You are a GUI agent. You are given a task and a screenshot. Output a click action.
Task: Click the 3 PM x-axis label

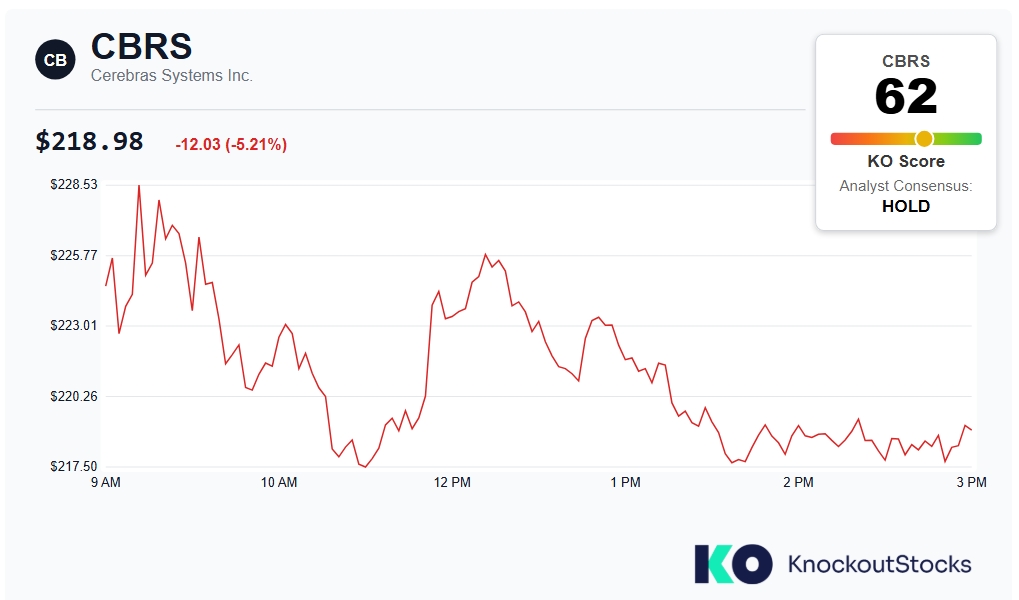pyautogui.click(x=972, y=482)
